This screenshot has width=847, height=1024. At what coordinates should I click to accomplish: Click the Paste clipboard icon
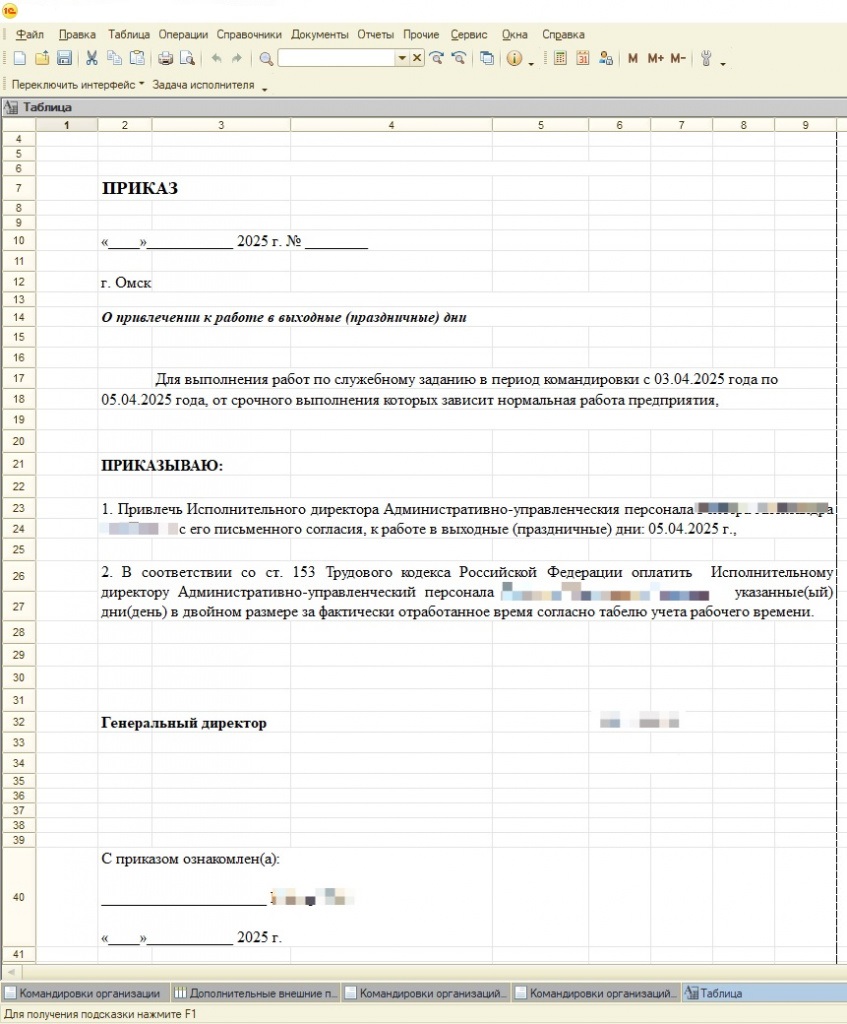(137, 59)
